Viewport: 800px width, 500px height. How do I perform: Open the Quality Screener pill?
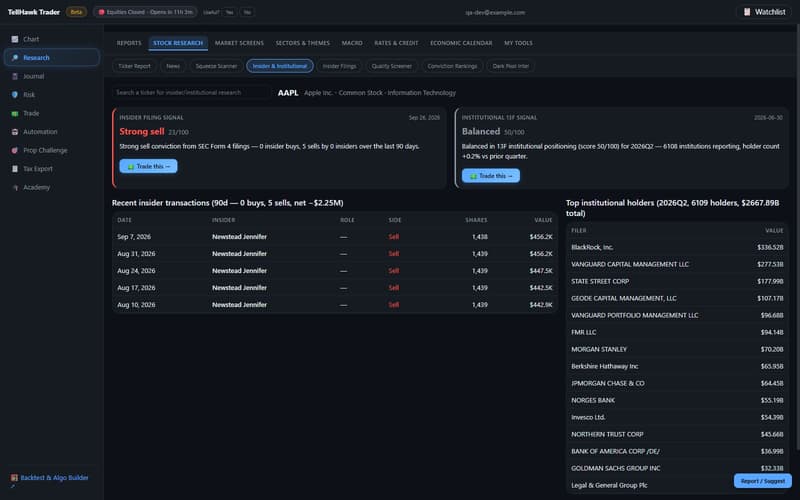[391, 66]
